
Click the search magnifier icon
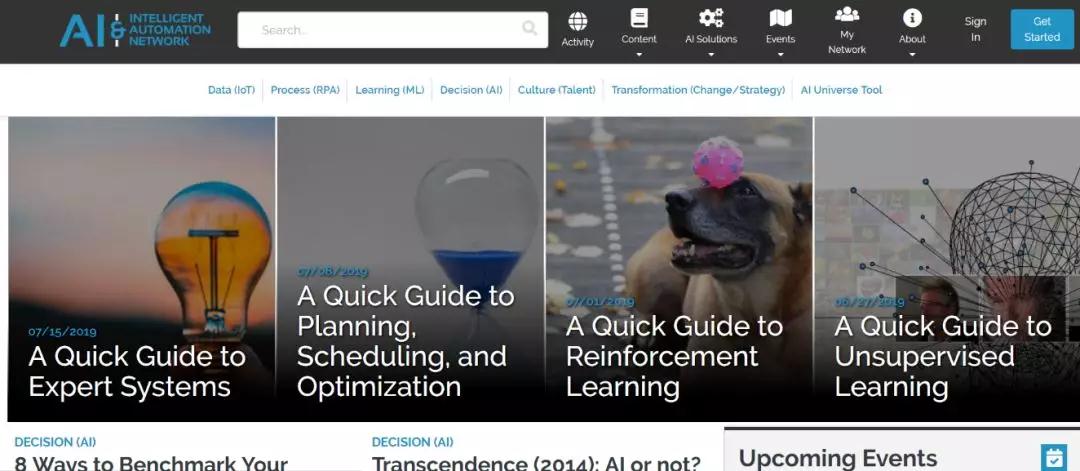(x=529, y=28)
